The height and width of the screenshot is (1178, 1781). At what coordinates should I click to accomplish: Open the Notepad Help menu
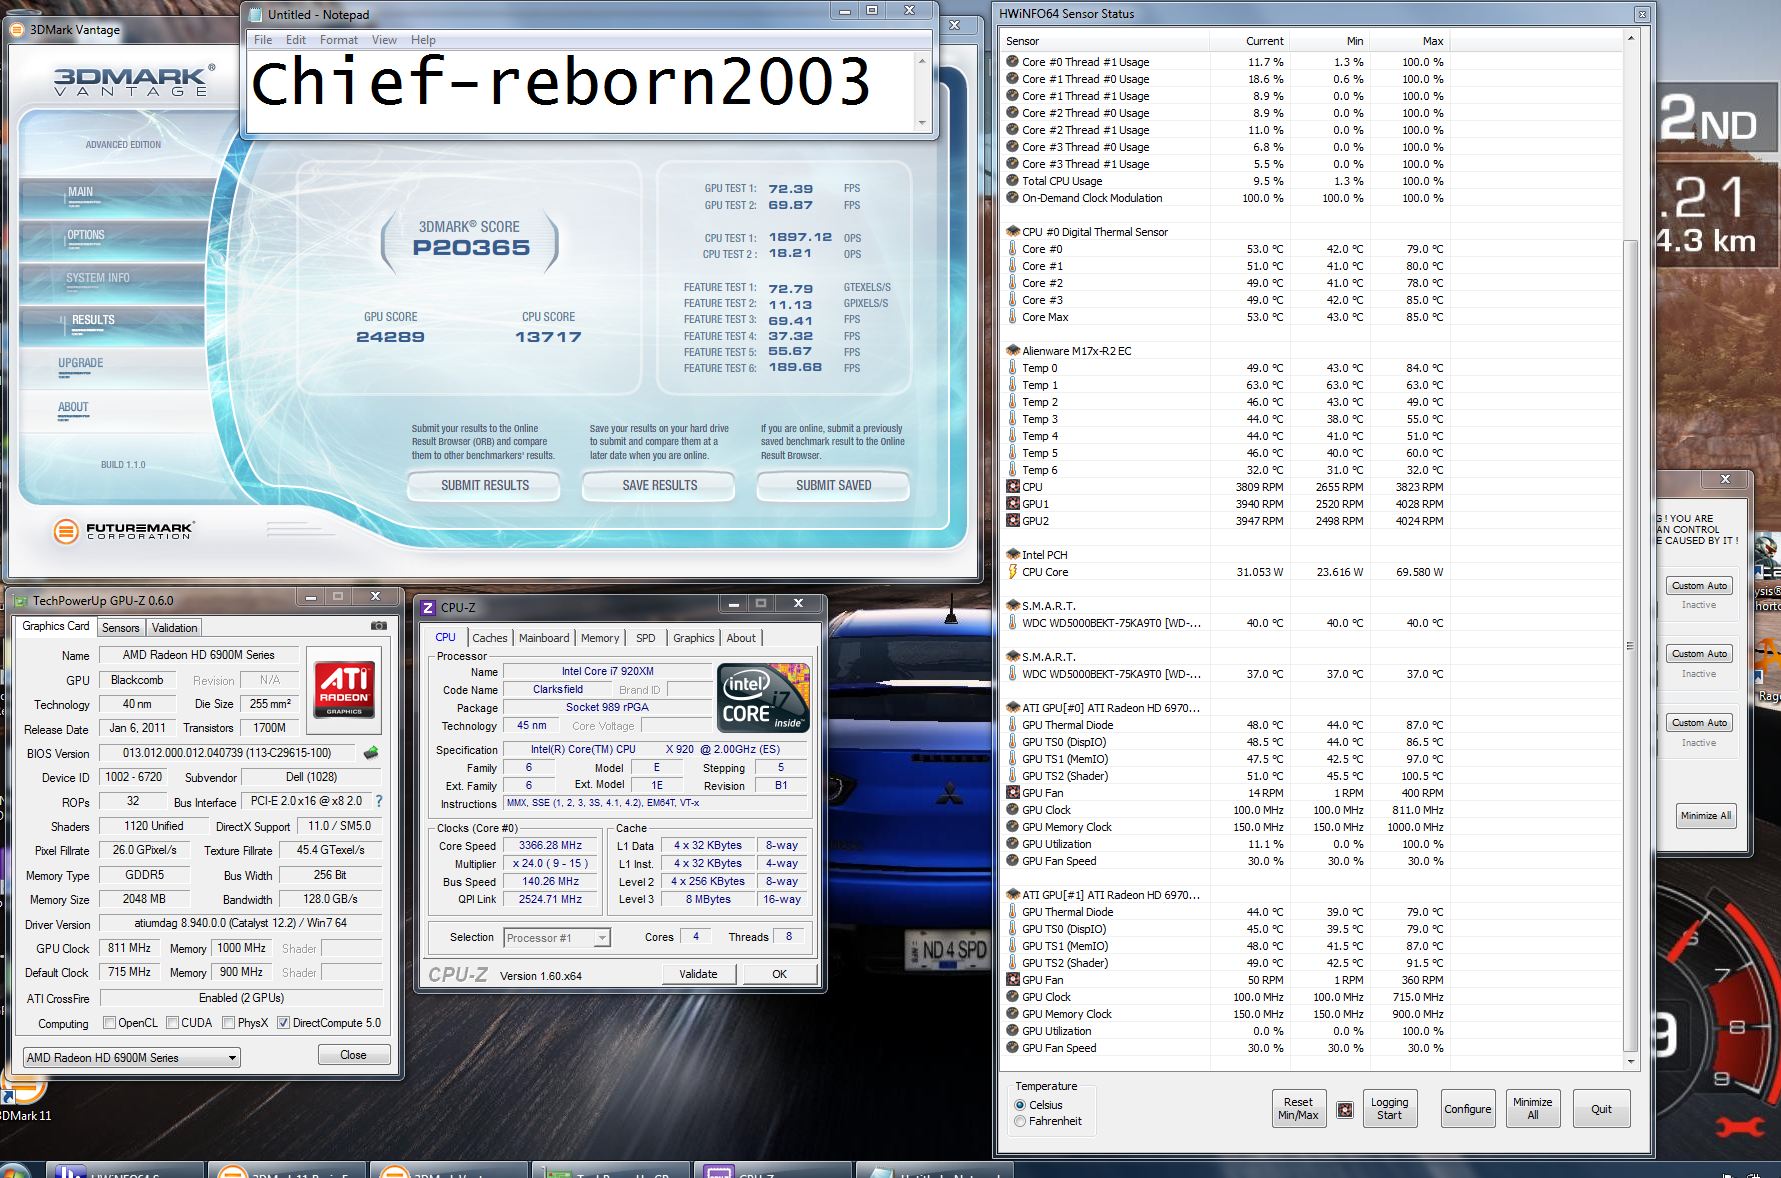point(423,40)
